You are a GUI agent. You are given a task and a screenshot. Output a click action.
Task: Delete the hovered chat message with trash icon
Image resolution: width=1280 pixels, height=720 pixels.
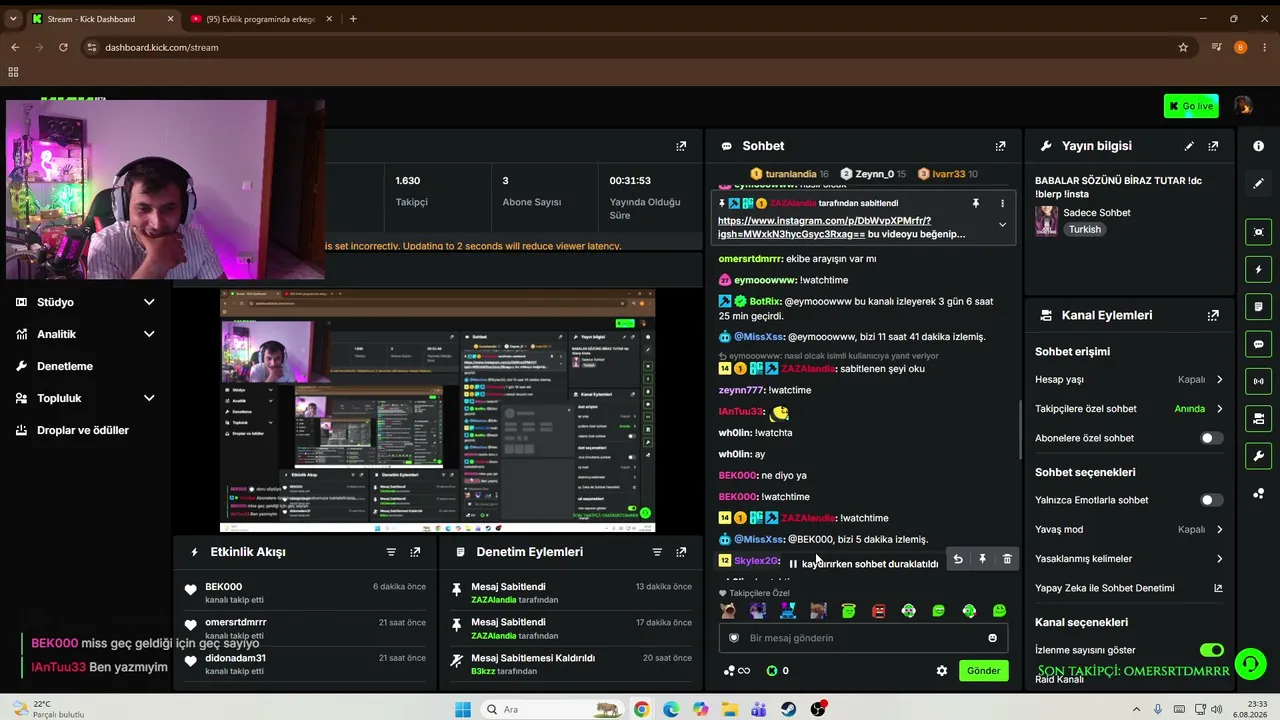[x=1007, y=559]
